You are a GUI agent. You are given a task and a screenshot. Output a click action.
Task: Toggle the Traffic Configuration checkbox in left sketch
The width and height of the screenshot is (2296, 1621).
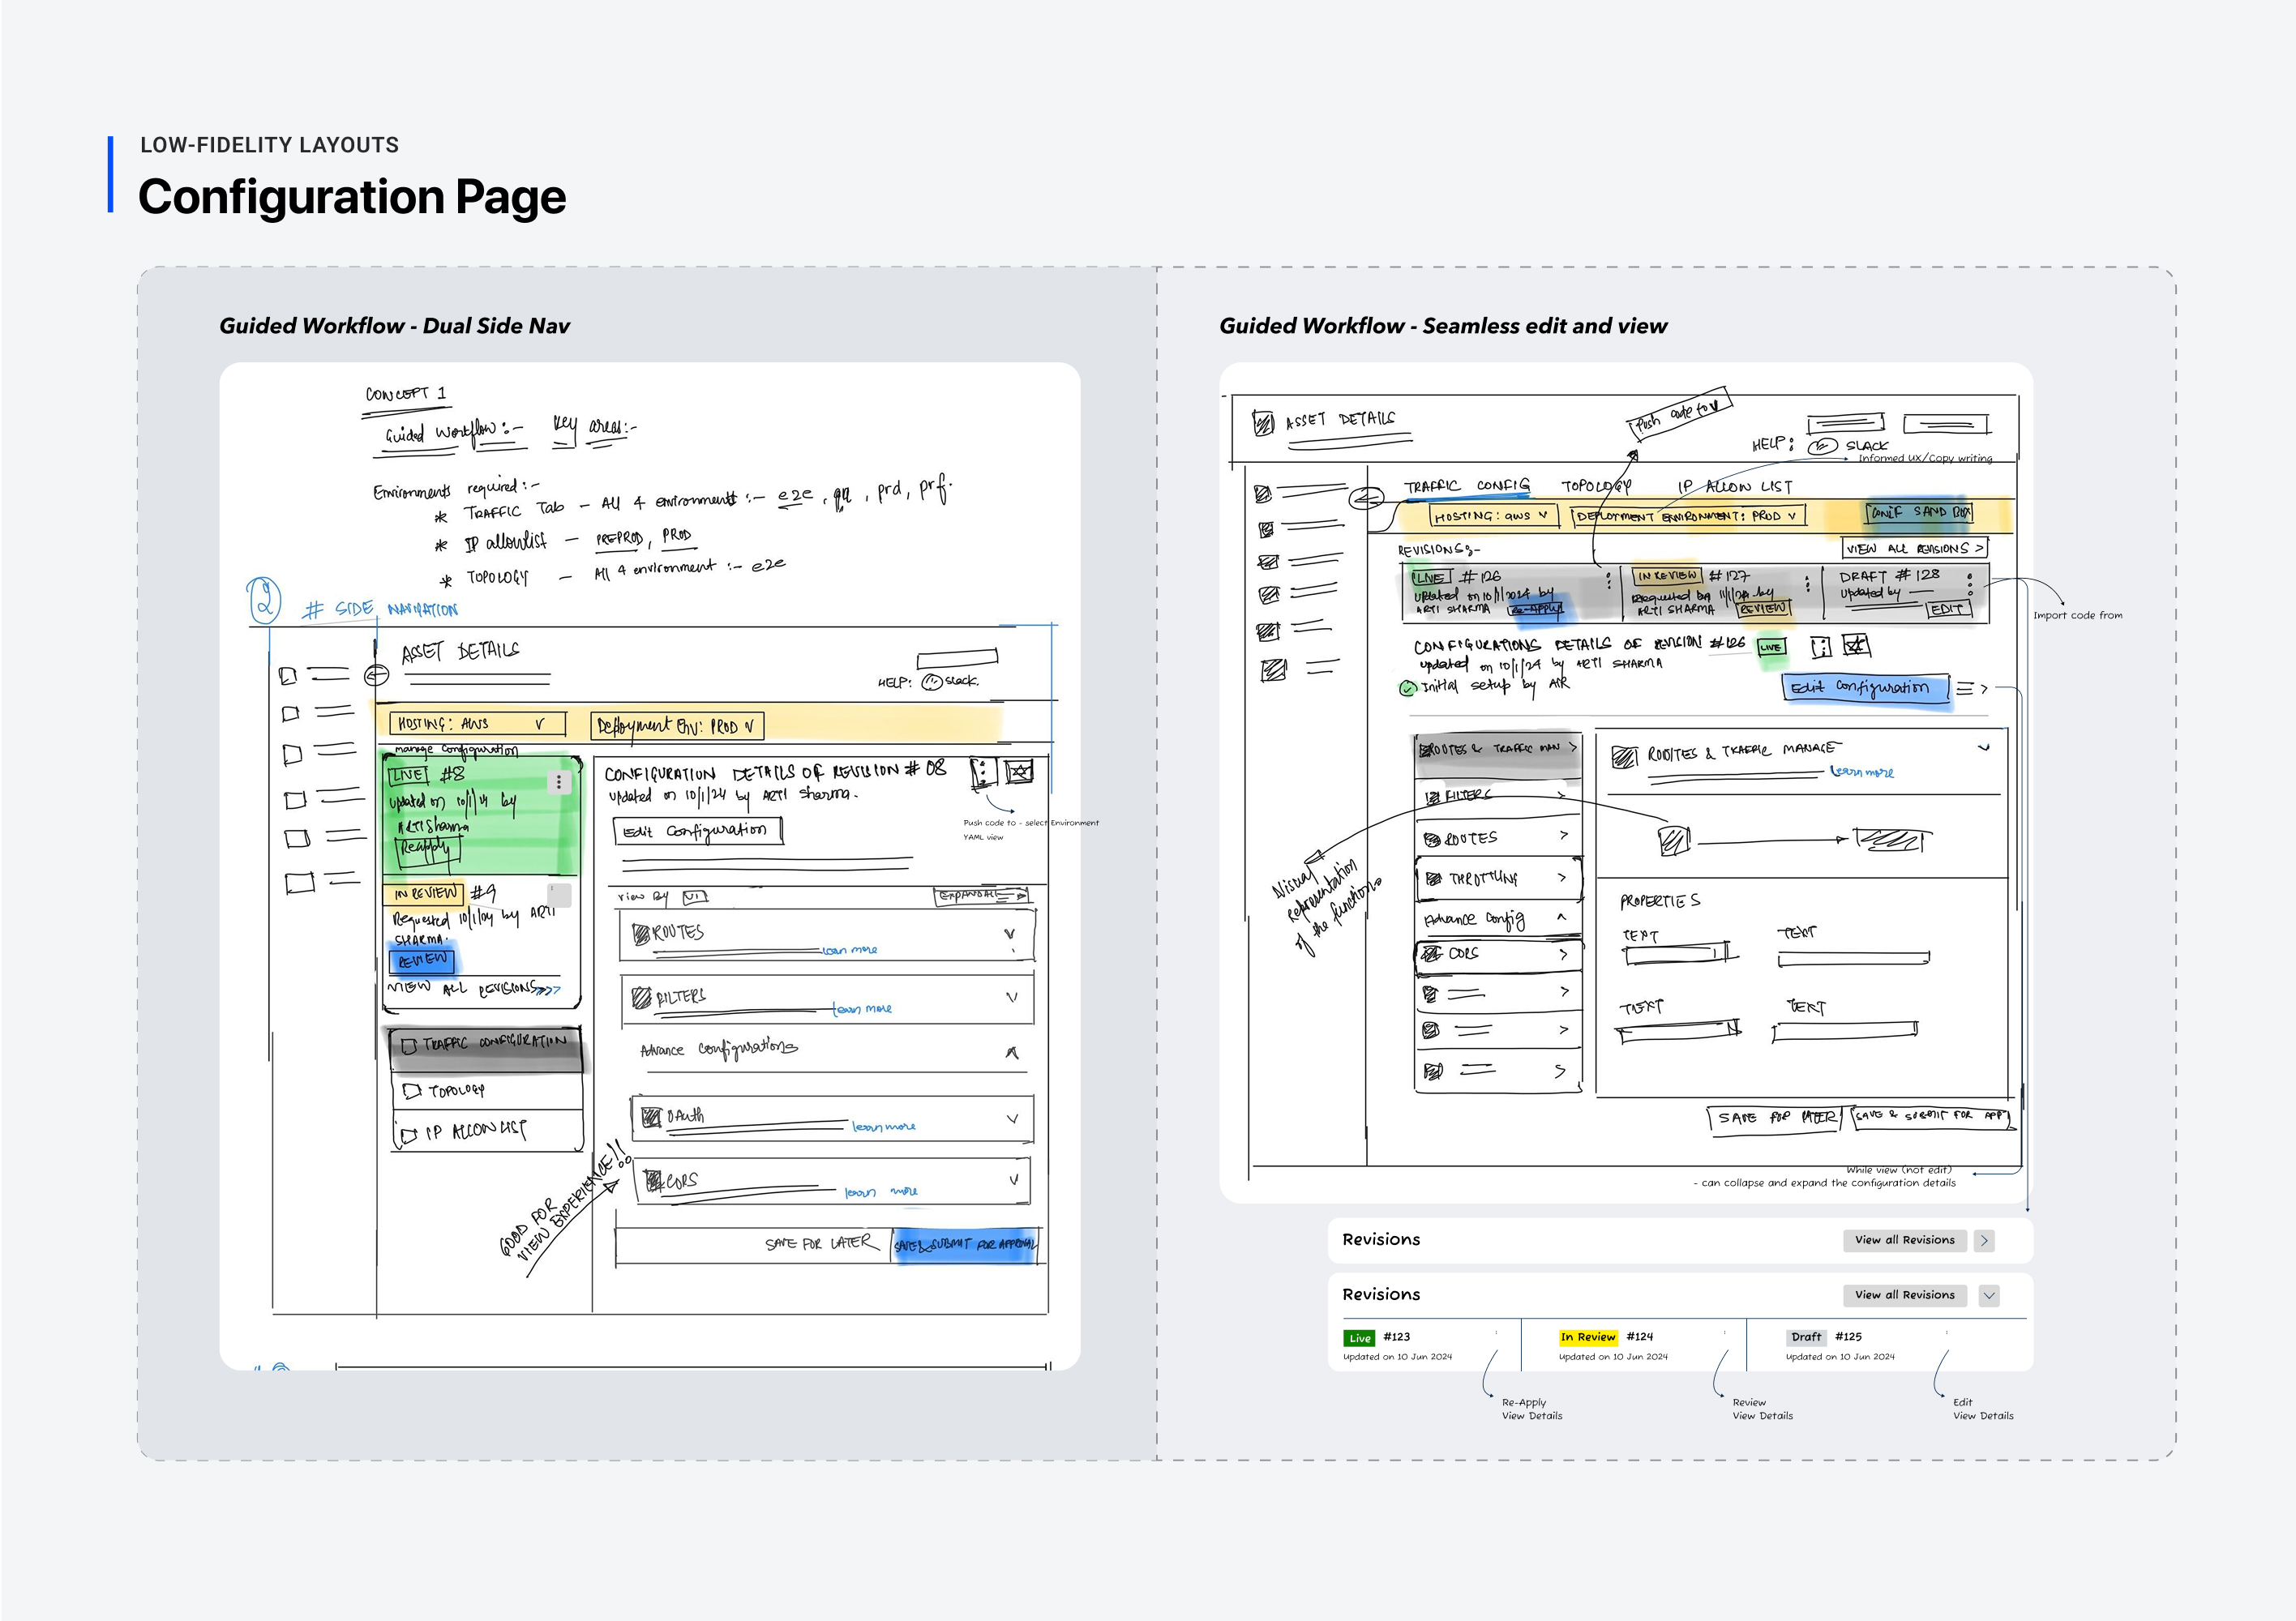tap(408, 1046)
